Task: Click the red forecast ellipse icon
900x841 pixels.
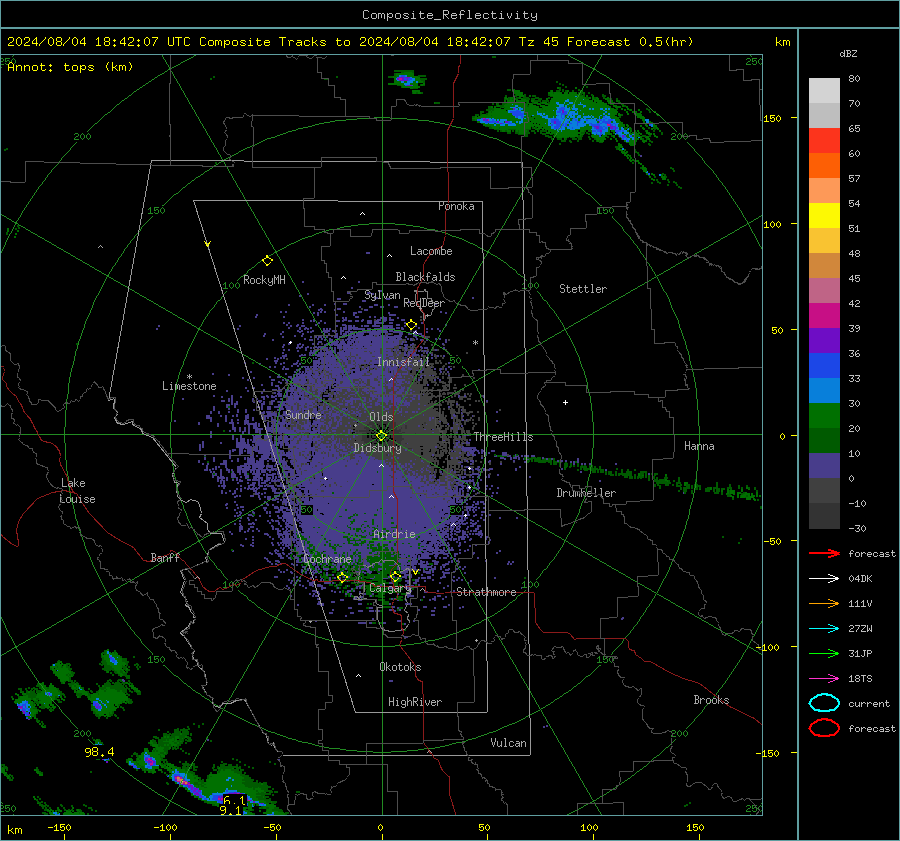Action: (x=824, y=728)
